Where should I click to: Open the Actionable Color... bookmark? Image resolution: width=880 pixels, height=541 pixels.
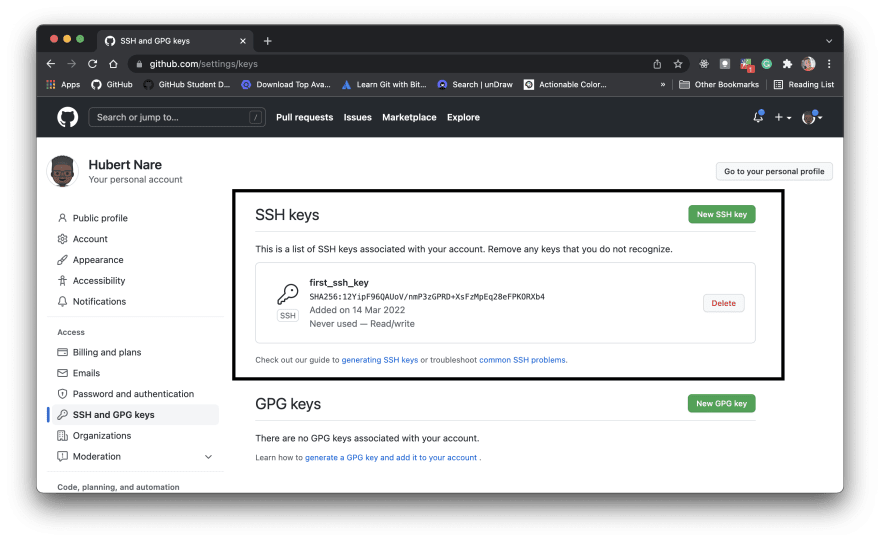[565, 85]
